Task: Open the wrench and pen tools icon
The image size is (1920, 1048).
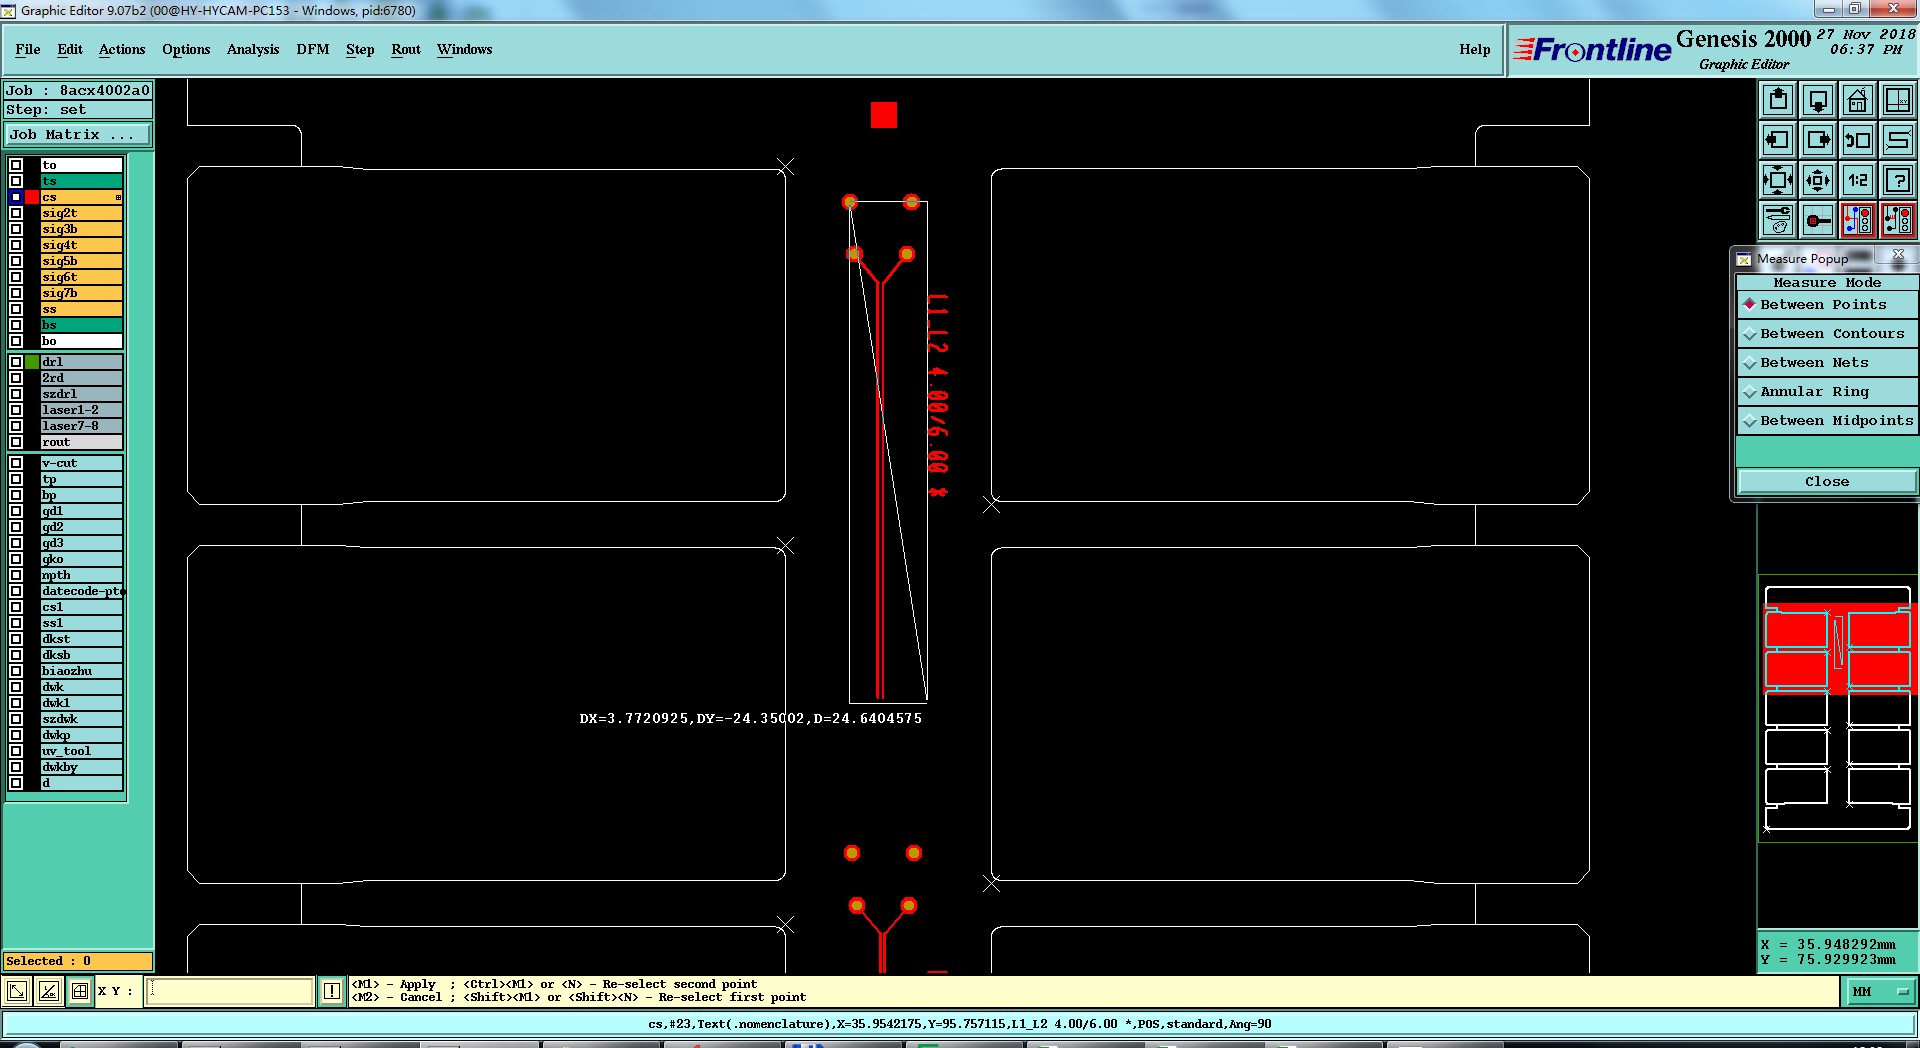Action: point(1778,220)
